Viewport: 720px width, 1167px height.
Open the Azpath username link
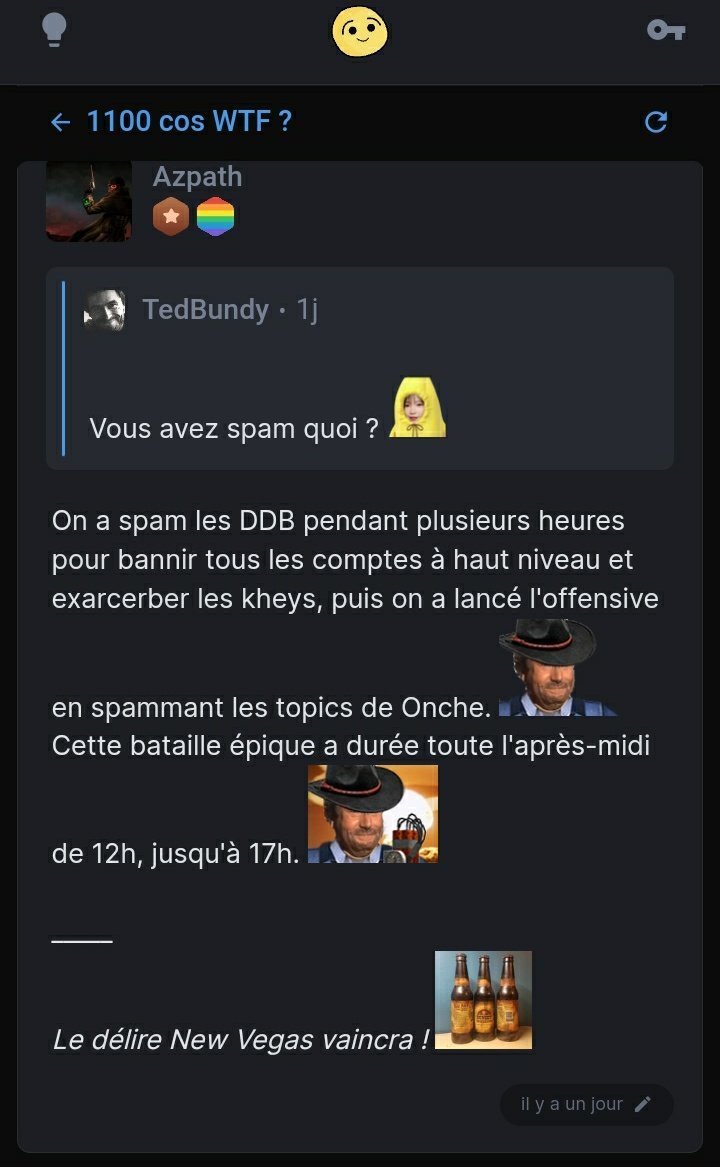(x=197, y=176)
